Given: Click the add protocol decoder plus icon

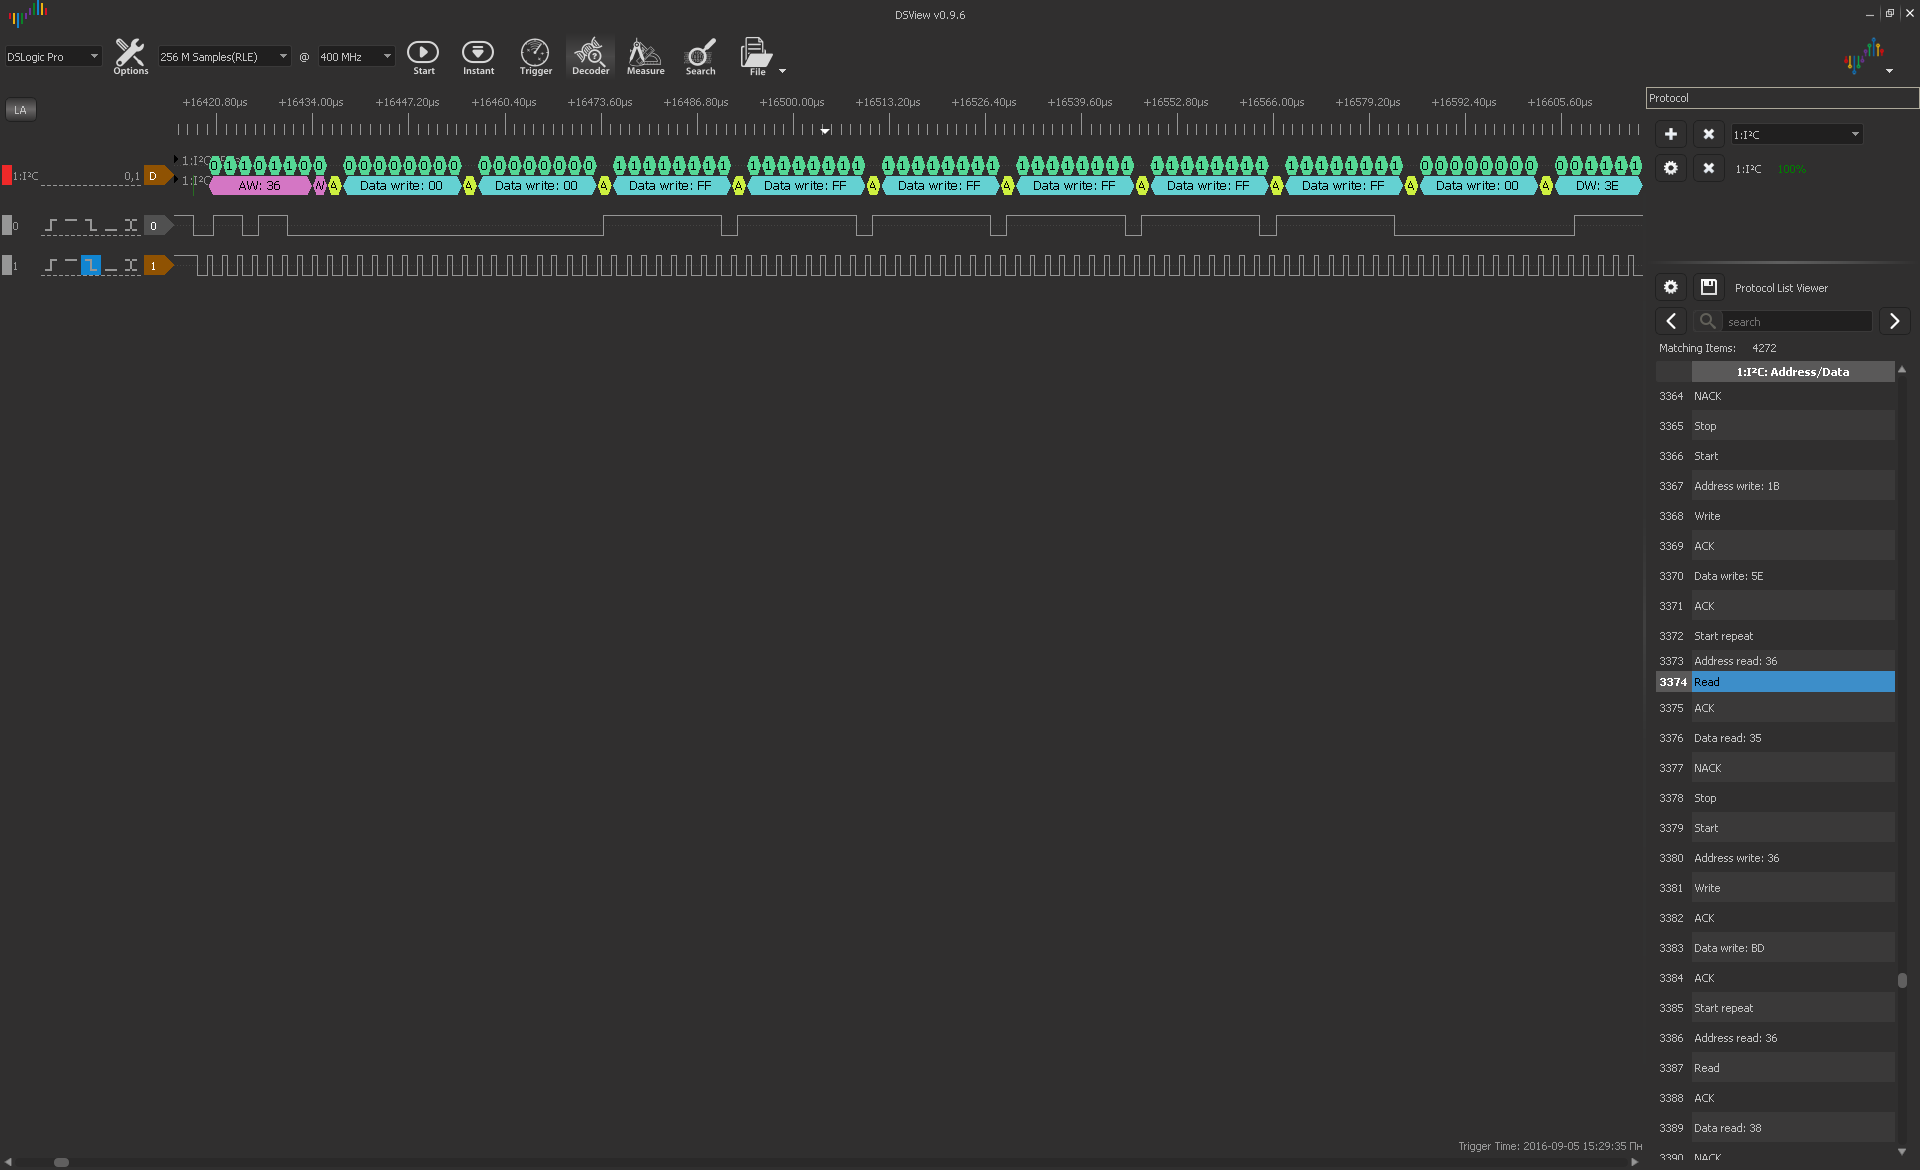Looking at the screenshot, I should pyautogui.click(x=1670, y=134).
